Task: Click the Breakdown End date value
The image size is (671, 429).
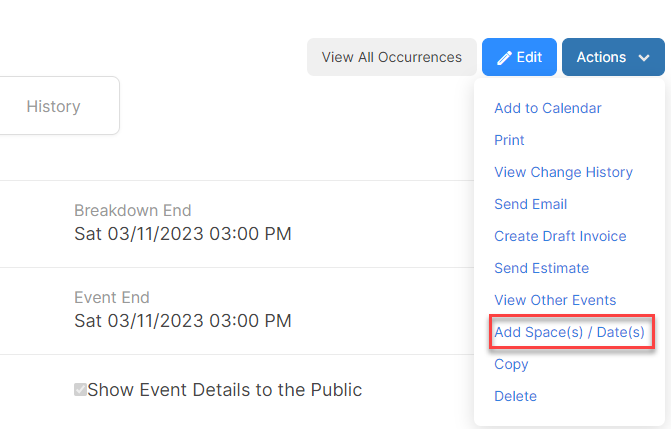Action: [183, 234]
